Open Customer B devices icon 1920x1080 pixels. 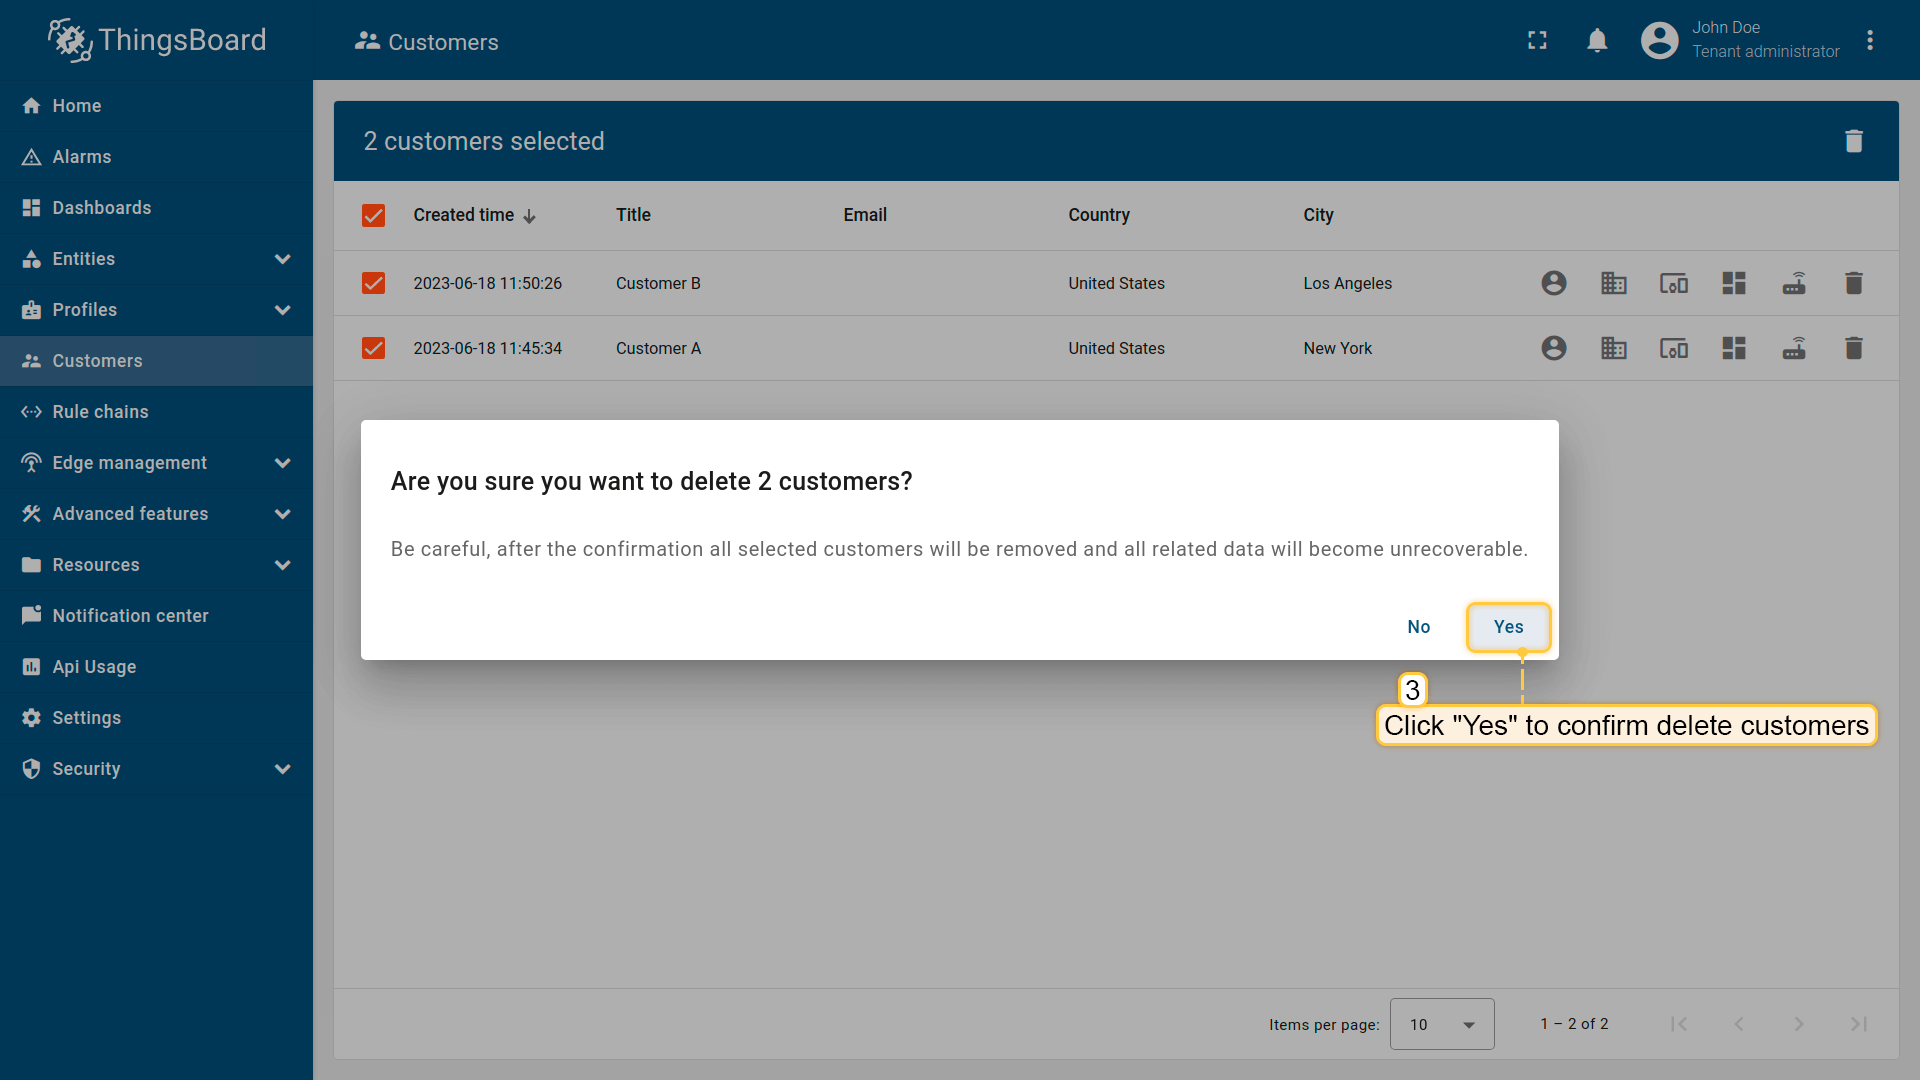coord(1673,283)
